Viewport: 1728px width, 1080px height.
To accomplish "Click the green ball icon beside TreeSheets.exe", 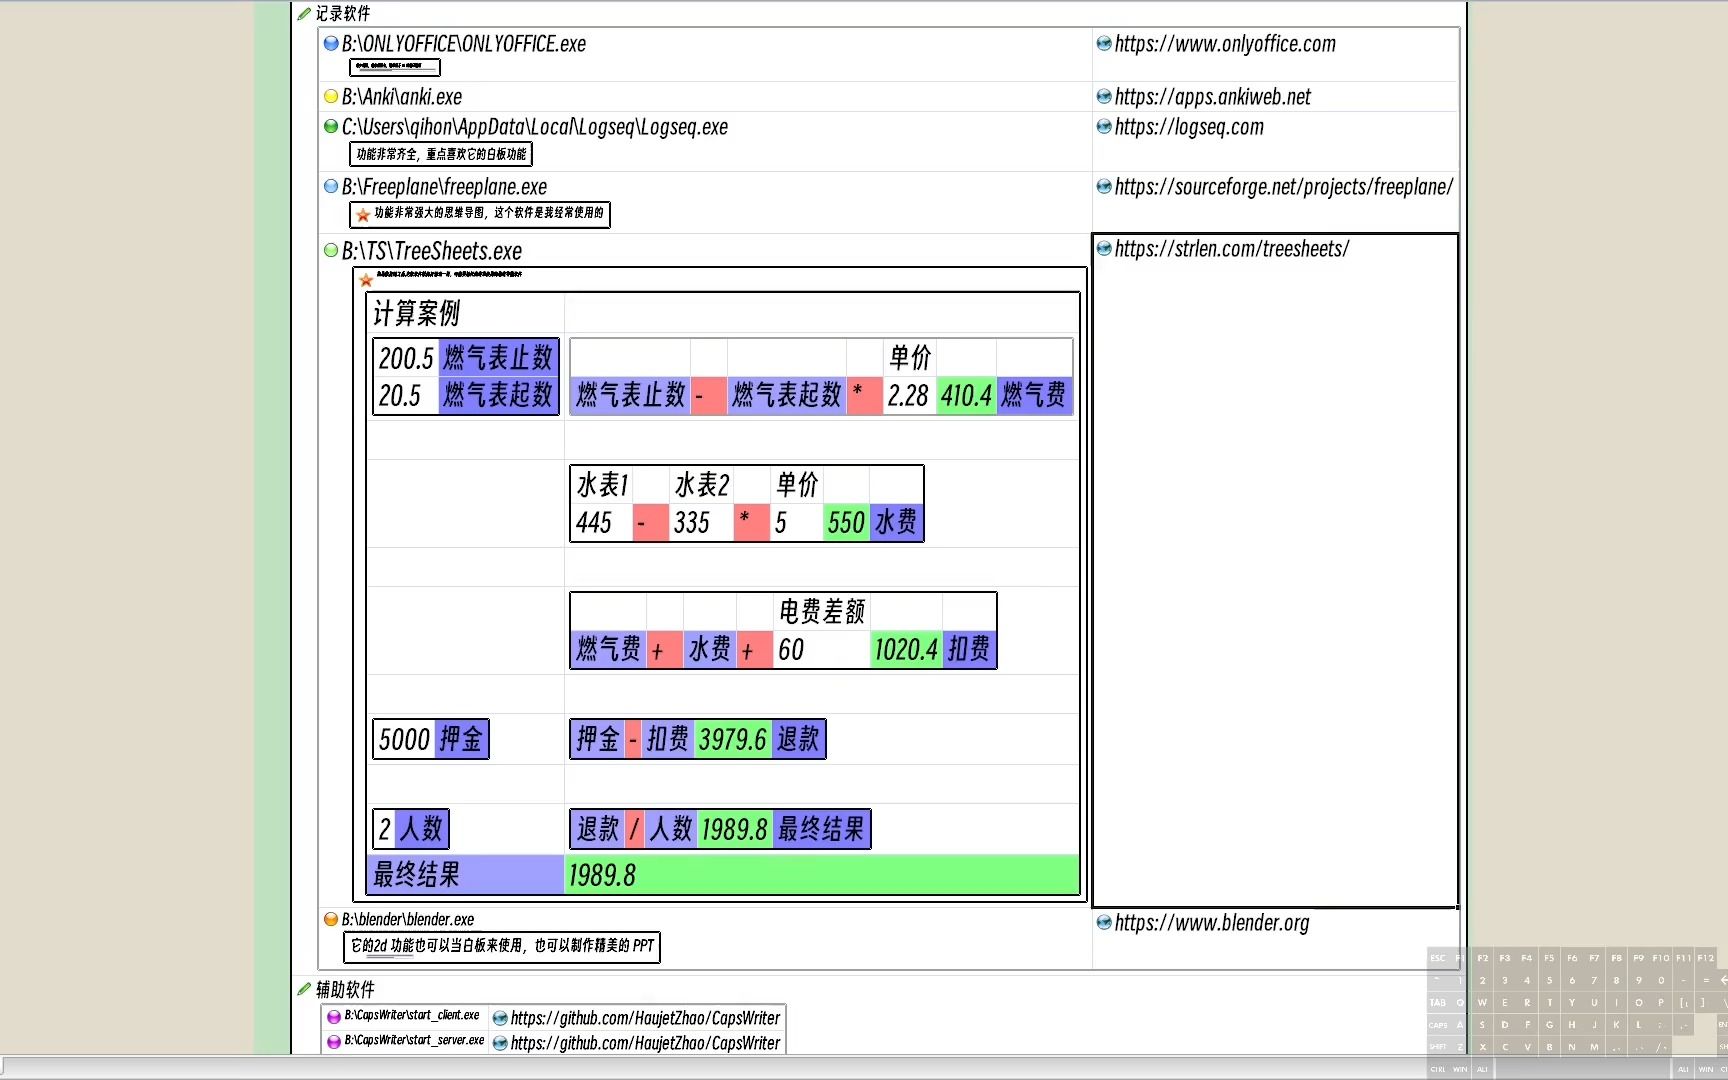I will pyautogui.click(x=331, y=250).
